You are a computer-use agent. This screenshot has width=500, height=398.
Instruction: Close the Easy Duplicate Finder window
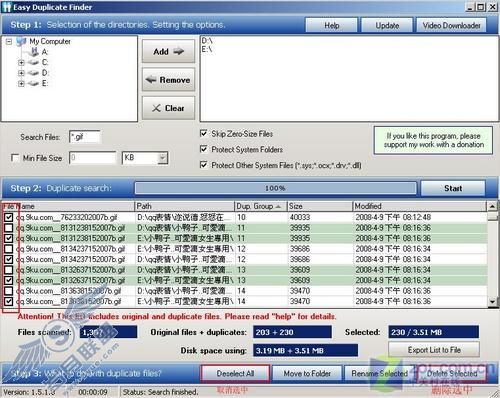[x=492, y=7]
